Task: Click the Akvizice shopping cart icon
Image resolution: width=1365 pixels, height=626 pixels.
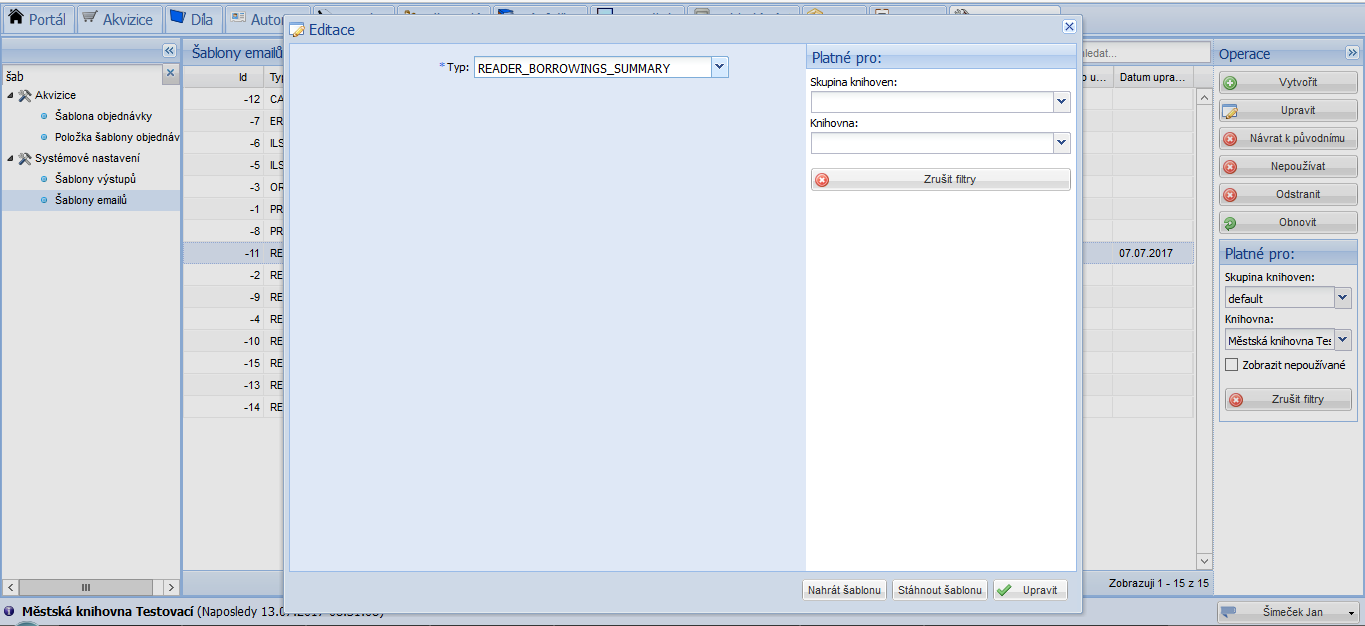Action: [x=90, y=19]
